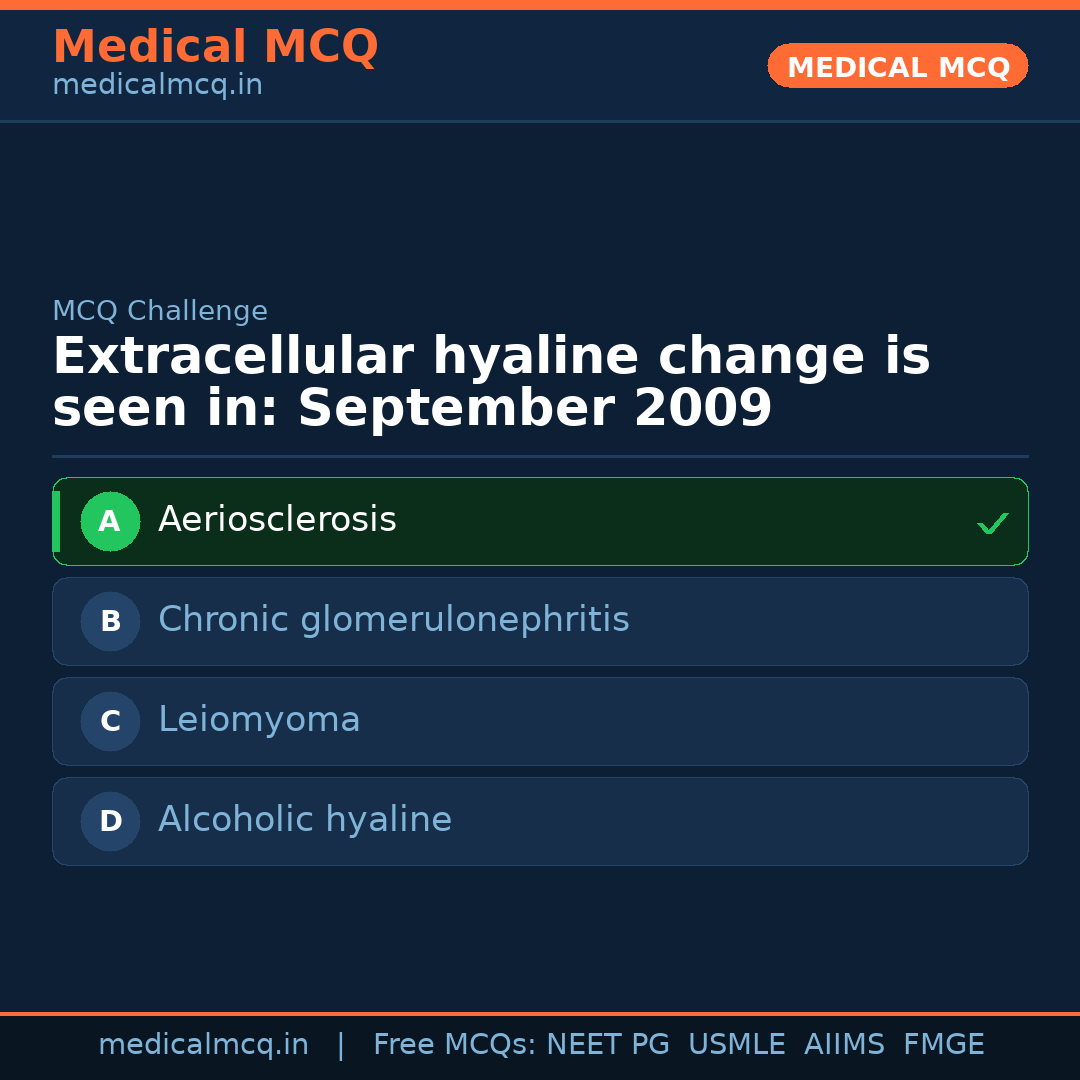Image resolution: width=1080 pixels, height=1080 pixels.
Task: Click the Free MCQs footer text
Action: (454, 1045)
